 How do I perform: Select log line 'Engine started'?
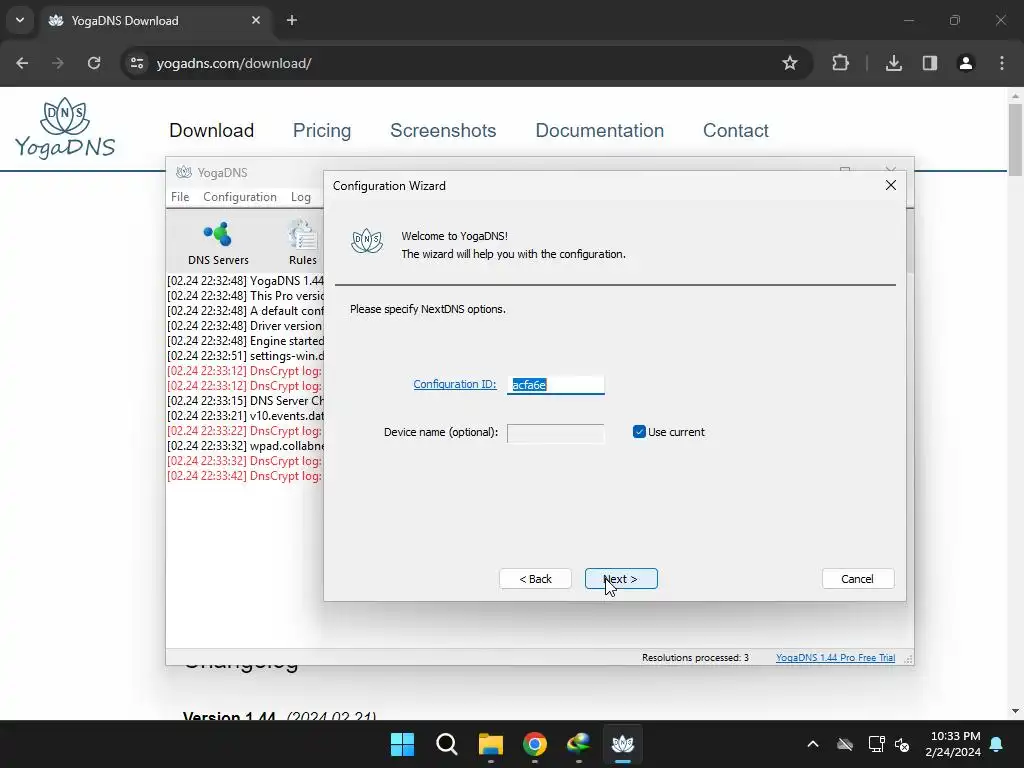pos(245,341)
